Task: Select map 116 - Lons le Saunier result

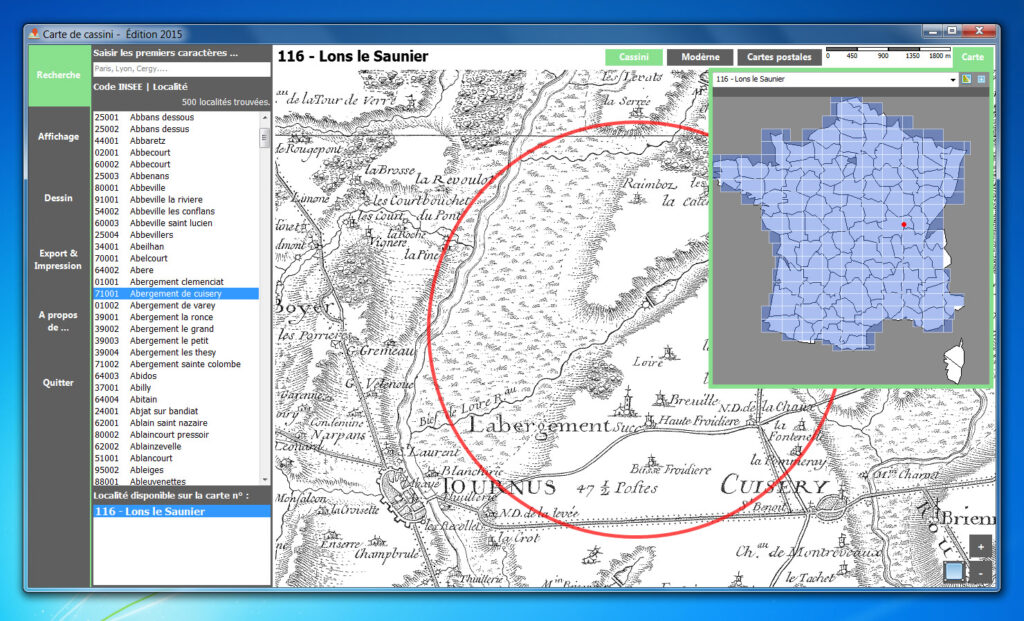Action: (x=181, y=511)
